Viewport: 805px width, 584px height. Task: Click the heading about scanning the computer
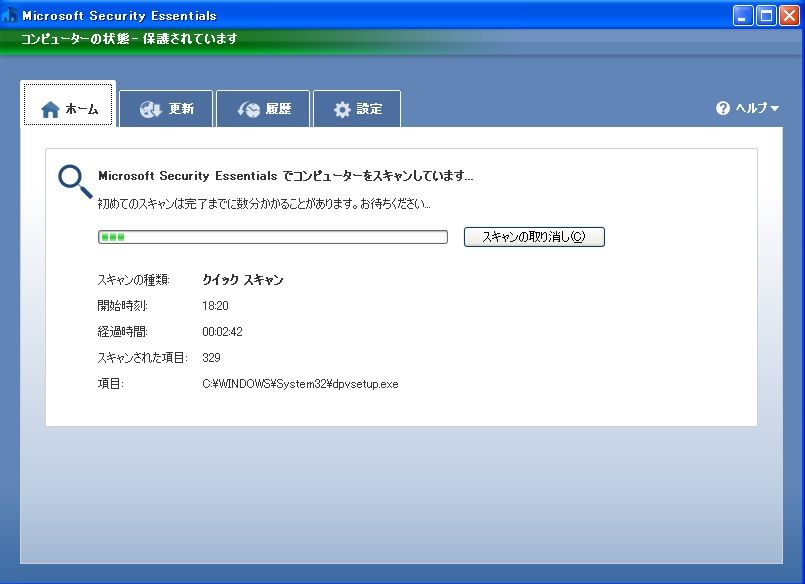[285, 176]
